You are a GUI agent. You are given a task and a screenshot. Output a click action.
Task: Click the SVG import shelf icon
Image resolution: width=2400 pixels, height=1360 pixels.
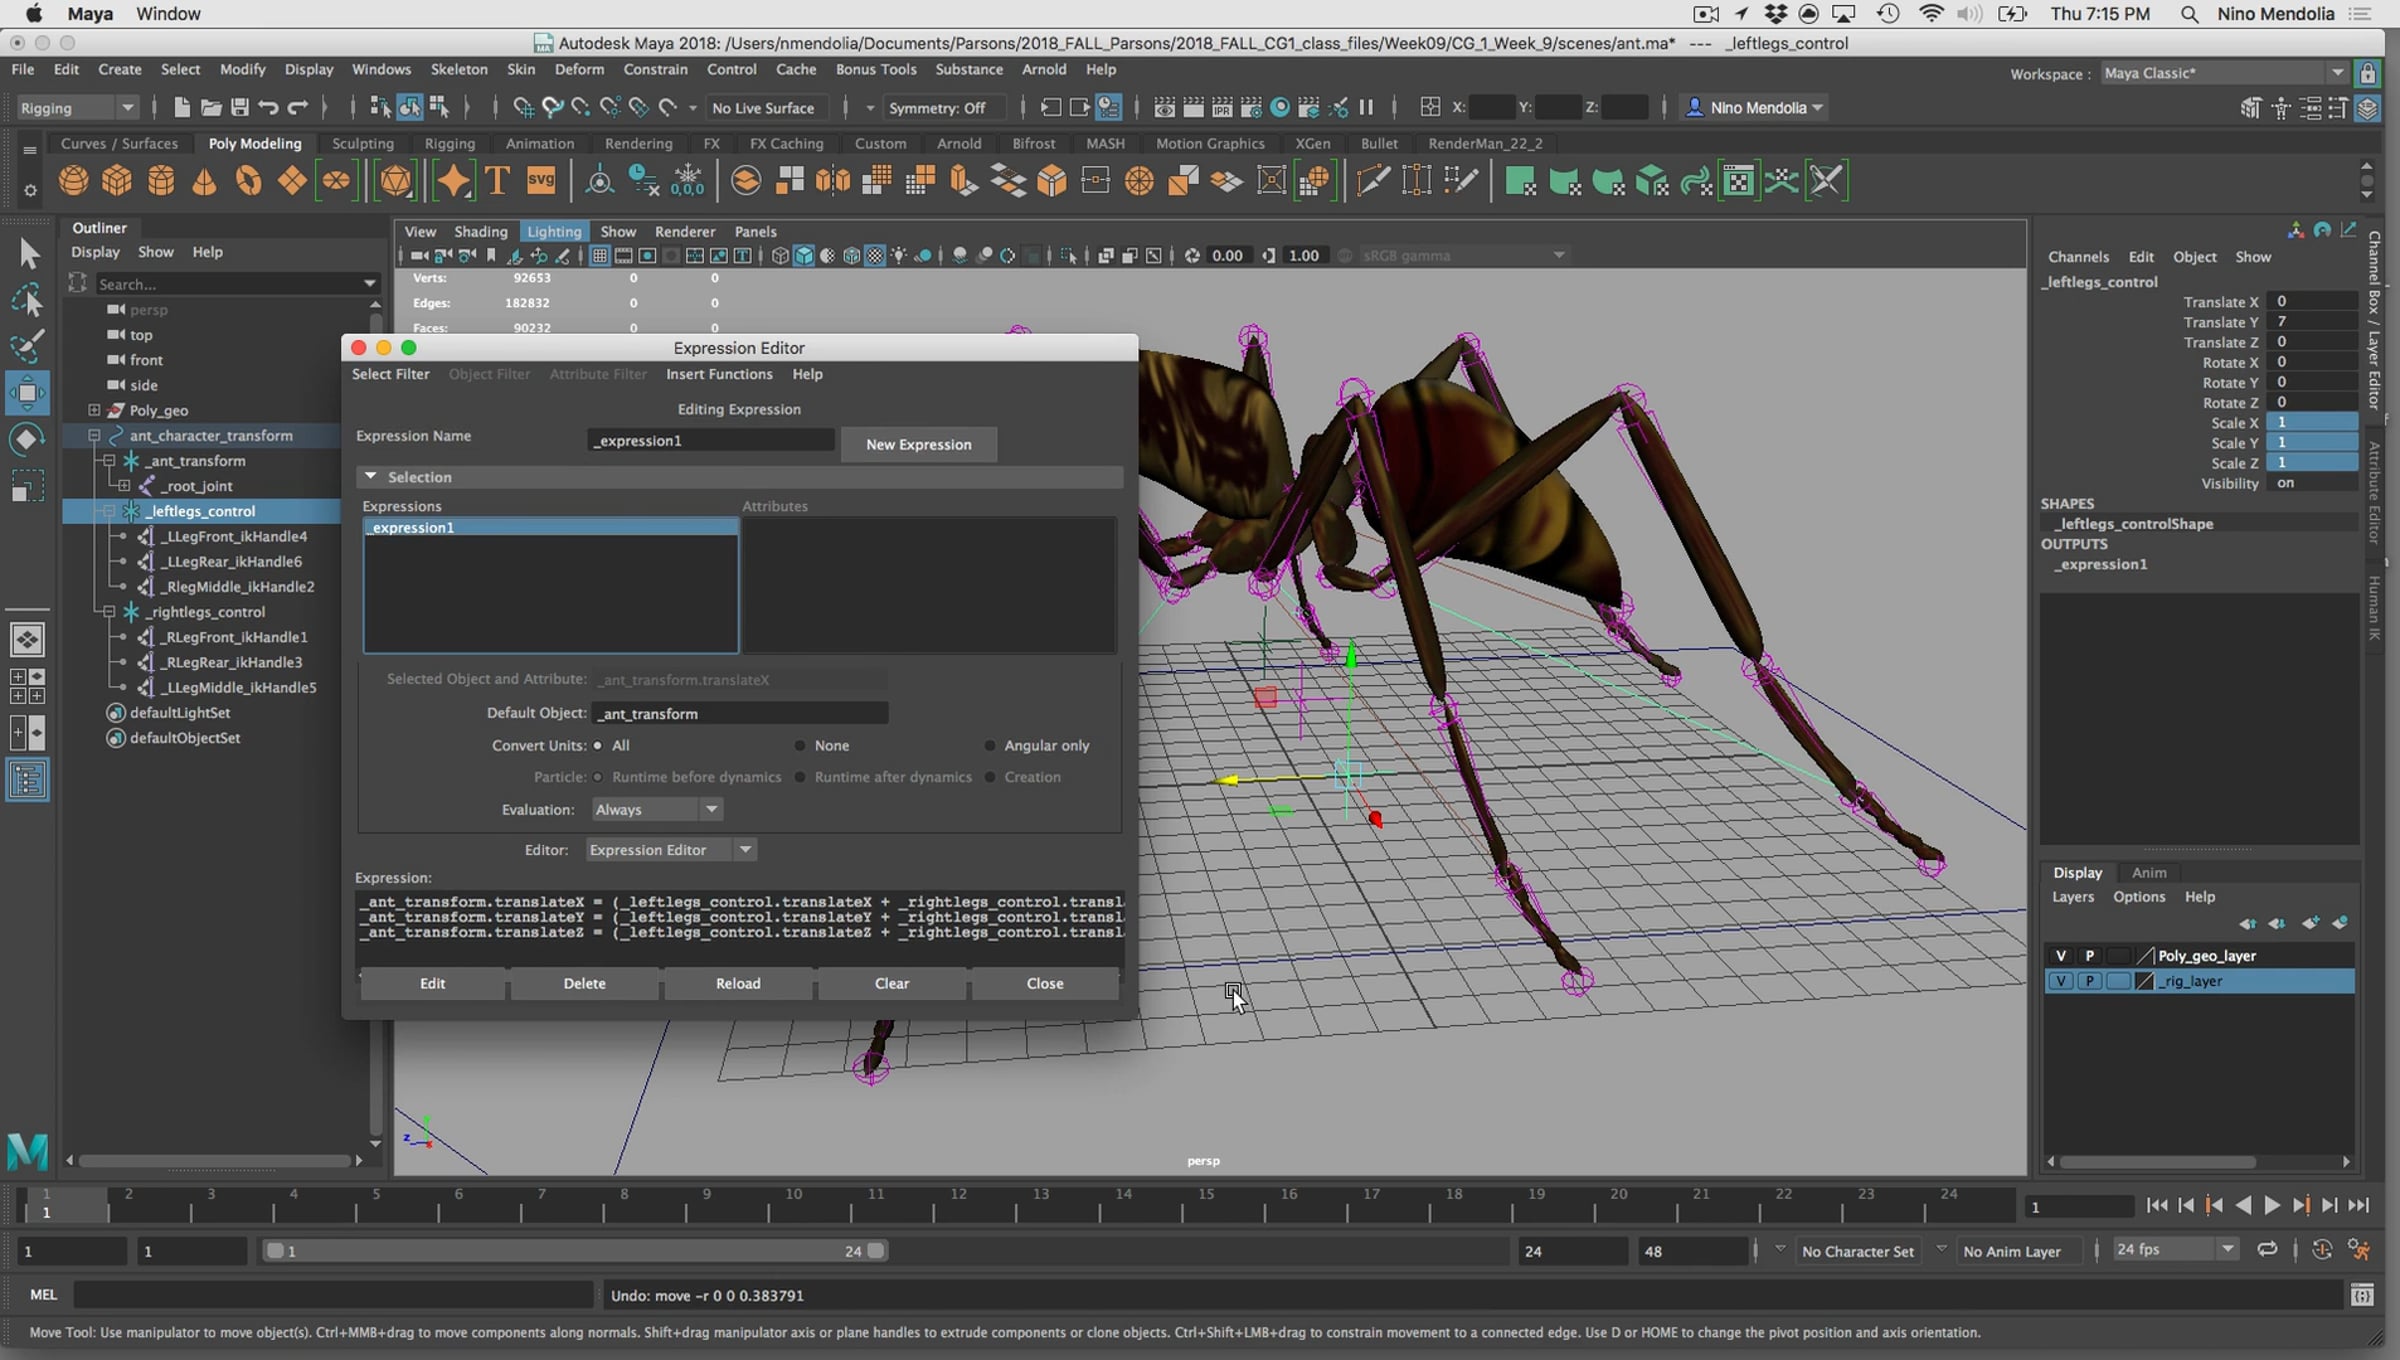coord(541,181)
